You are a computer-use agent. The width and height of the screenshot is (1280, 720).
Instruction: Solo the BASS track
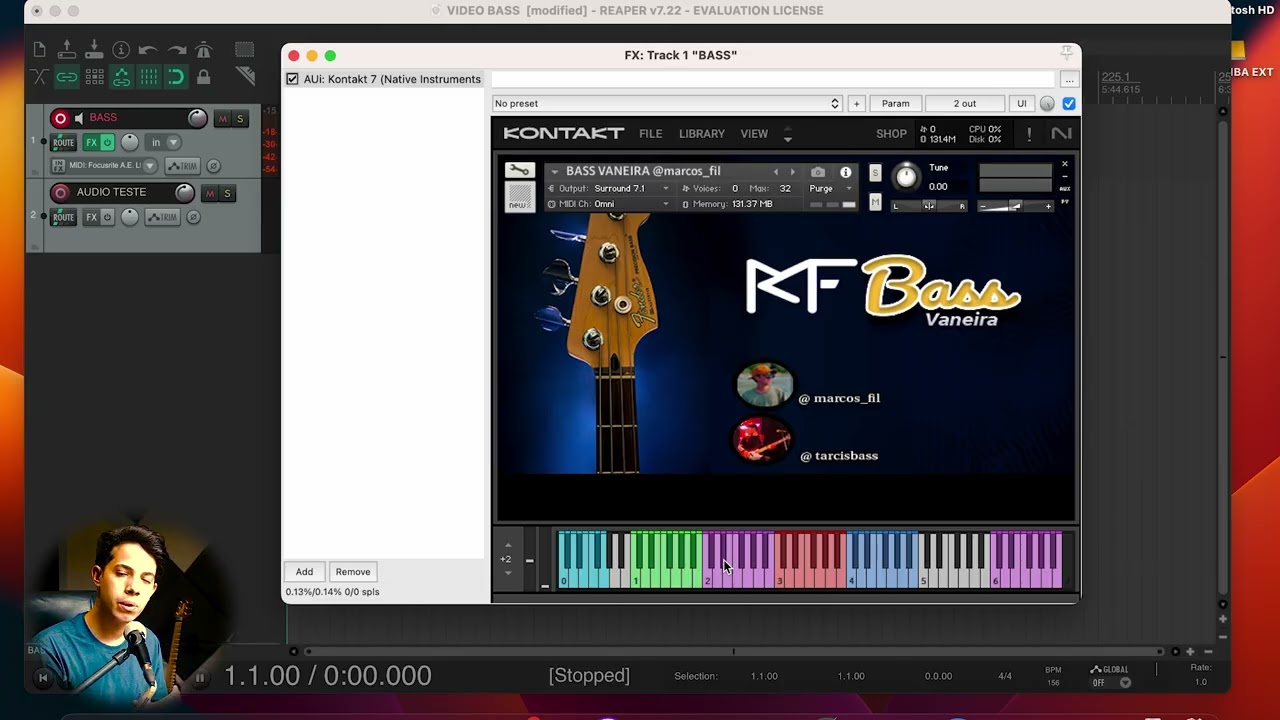click(240, 119)
